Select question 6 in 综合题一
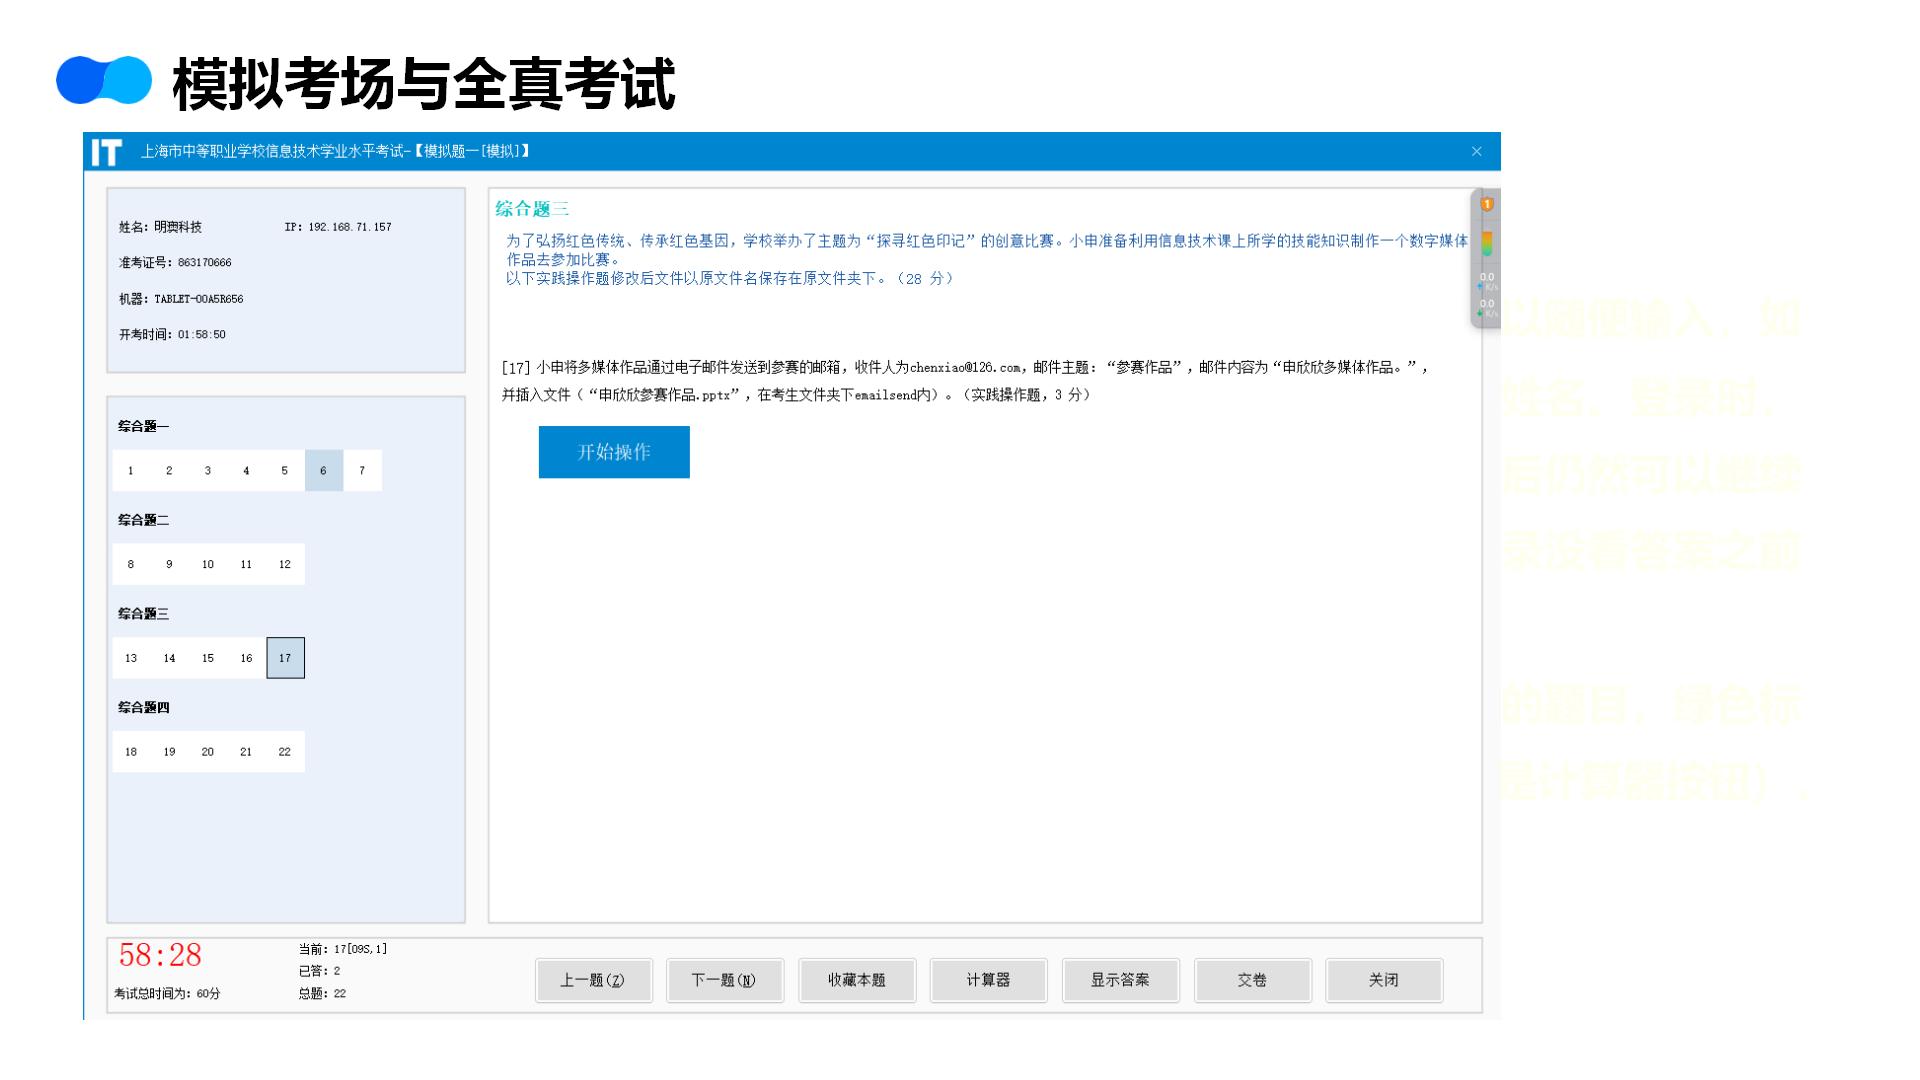This screenshot has width=1920, height=1080. tap(323, 471)
